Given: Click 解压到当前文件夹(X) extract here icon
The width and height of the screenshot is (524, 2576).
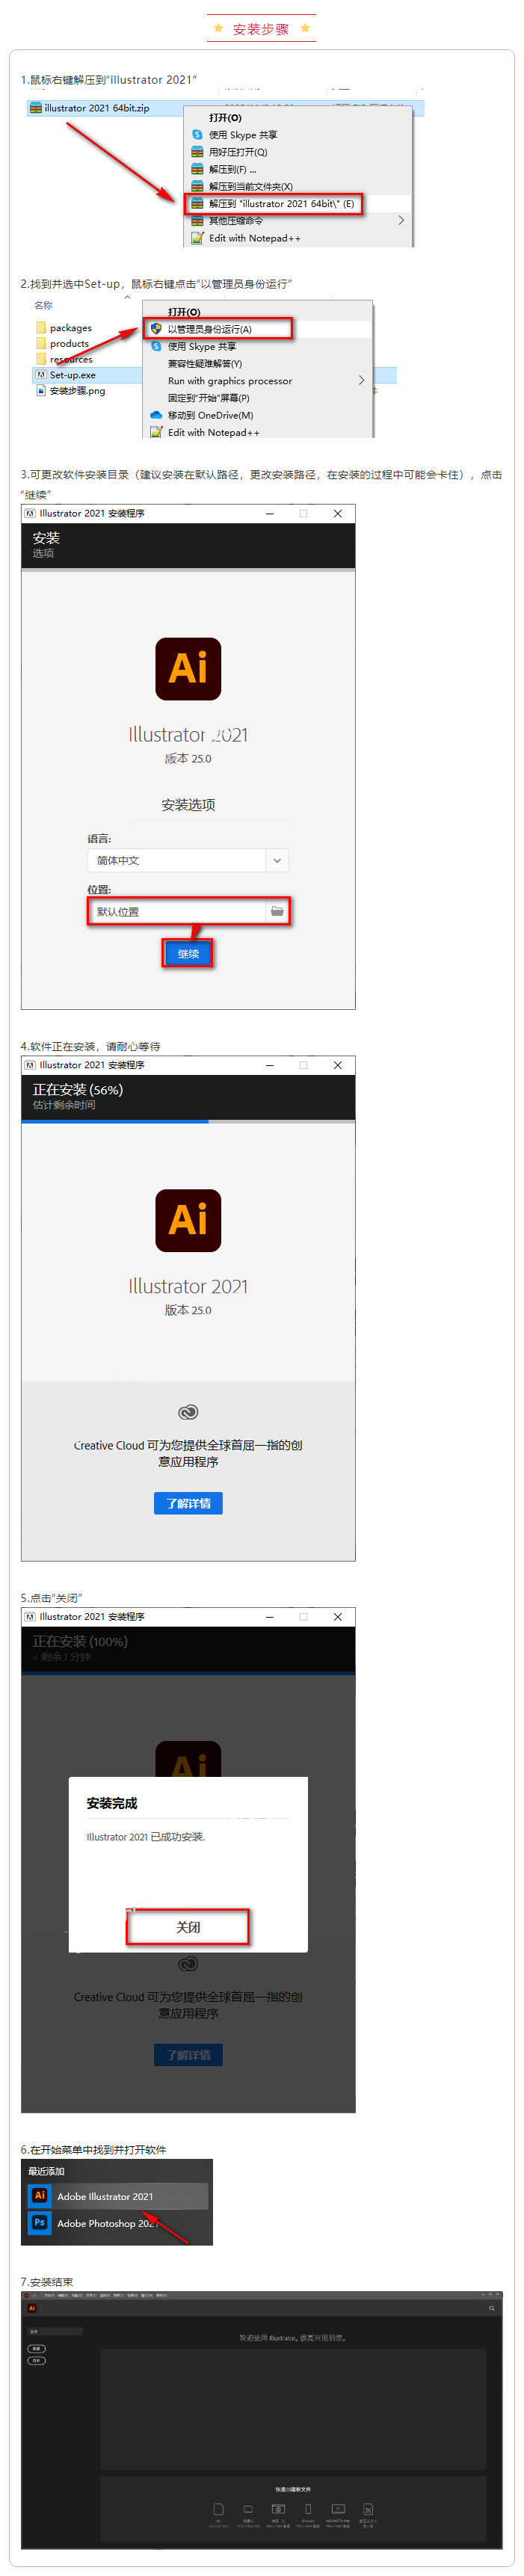Looking at the screenshot, I should coord(197,186).
